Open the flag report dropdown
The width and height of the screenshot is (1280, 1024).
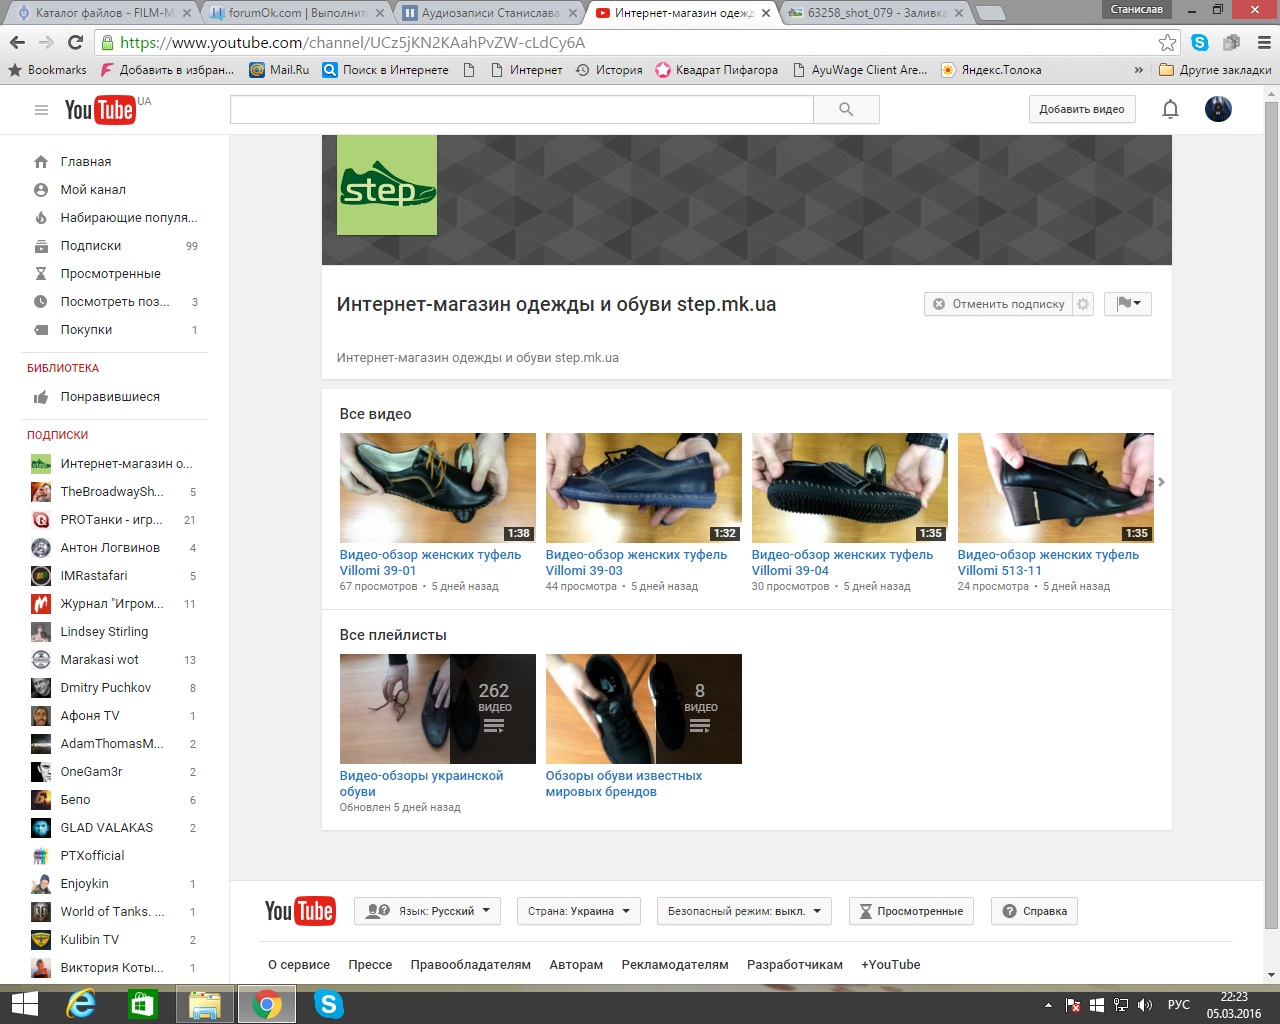click(1128, 304)
